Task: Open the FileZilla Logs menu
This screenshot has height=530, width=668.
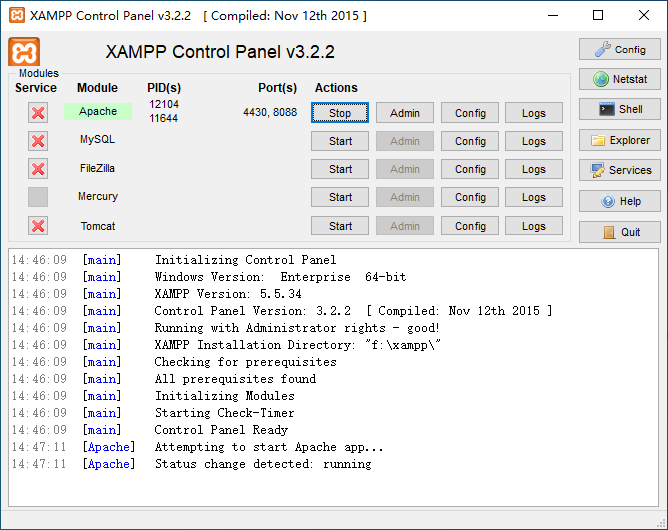Action: [534, 169]
